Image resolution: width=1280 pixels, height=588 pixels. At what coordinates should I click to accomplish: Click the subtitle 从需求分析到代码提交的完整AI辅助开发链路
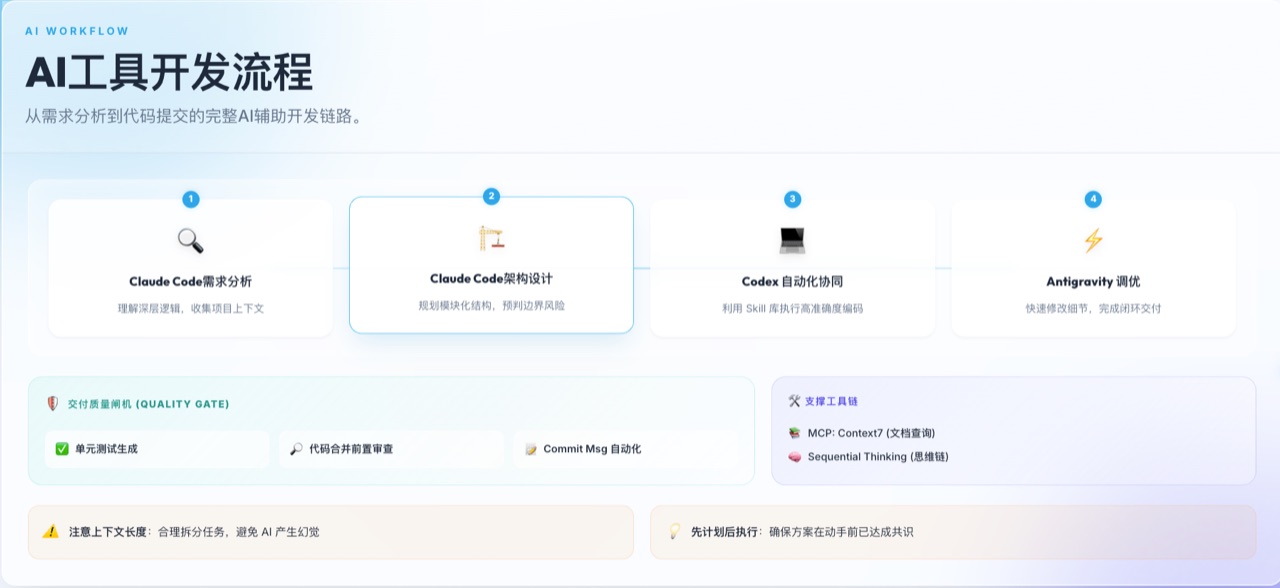(194, 116)
